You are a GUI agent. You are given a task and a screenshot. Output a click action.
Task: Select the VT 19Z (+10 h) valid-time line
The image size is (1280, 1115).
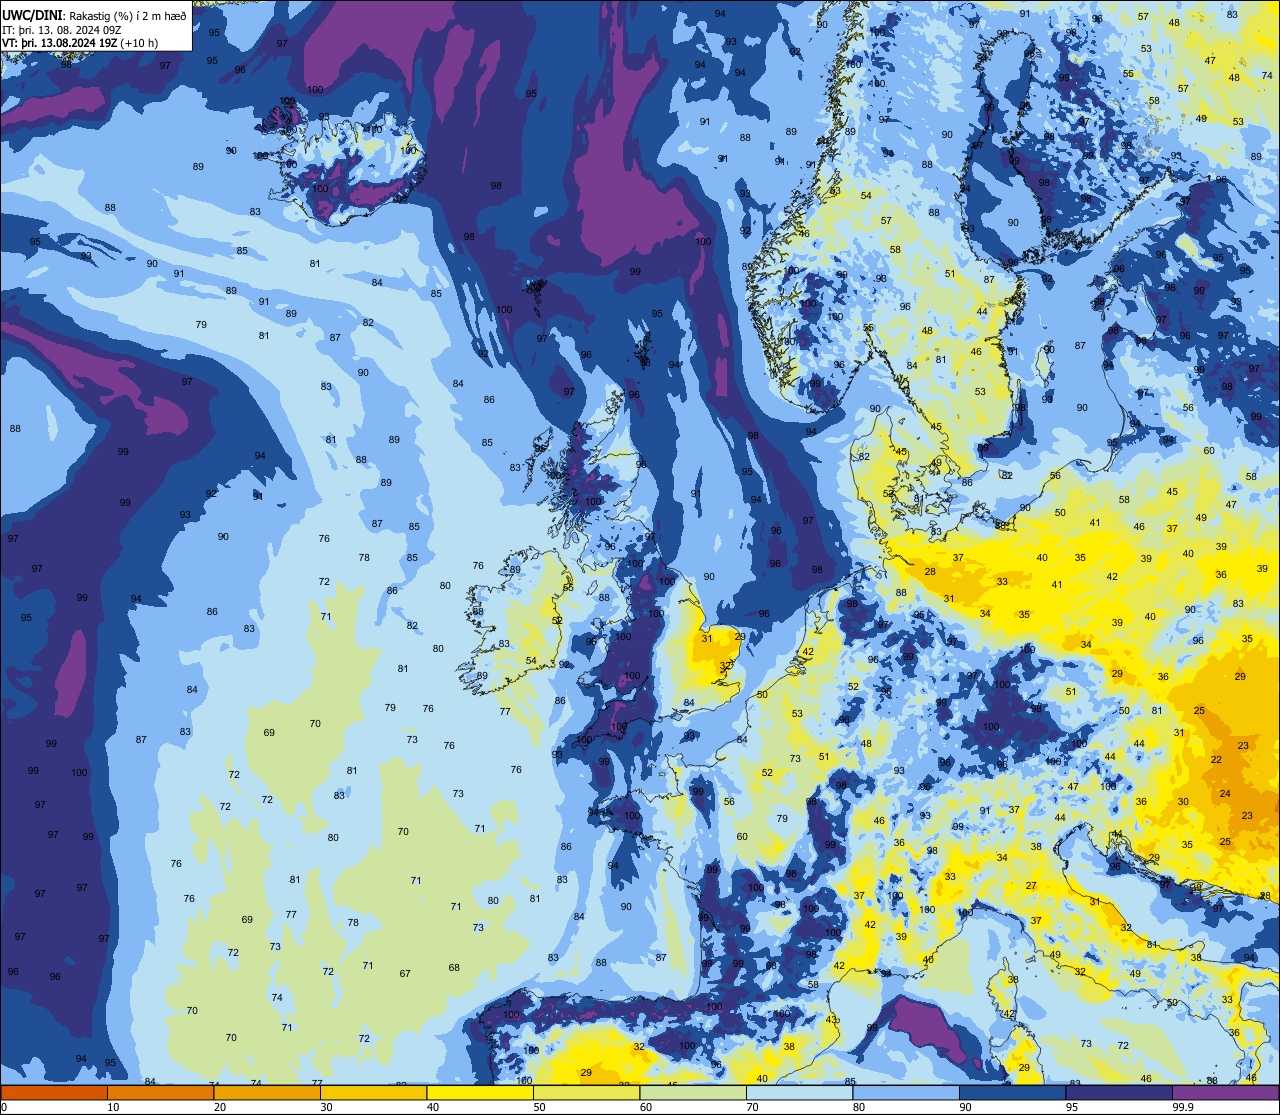click(80, 43)
